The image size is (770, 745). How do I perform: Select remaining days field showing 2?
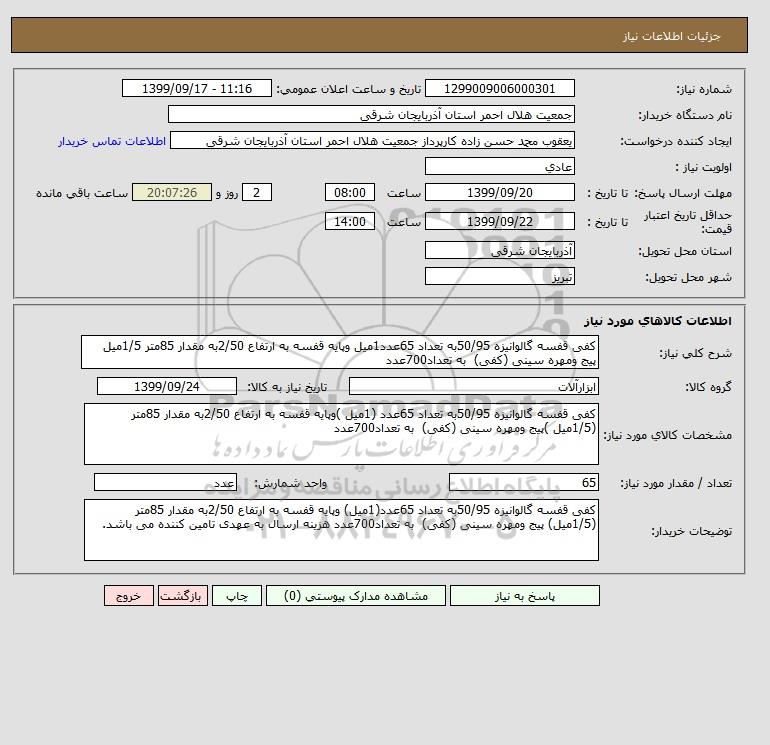(256, 193)
